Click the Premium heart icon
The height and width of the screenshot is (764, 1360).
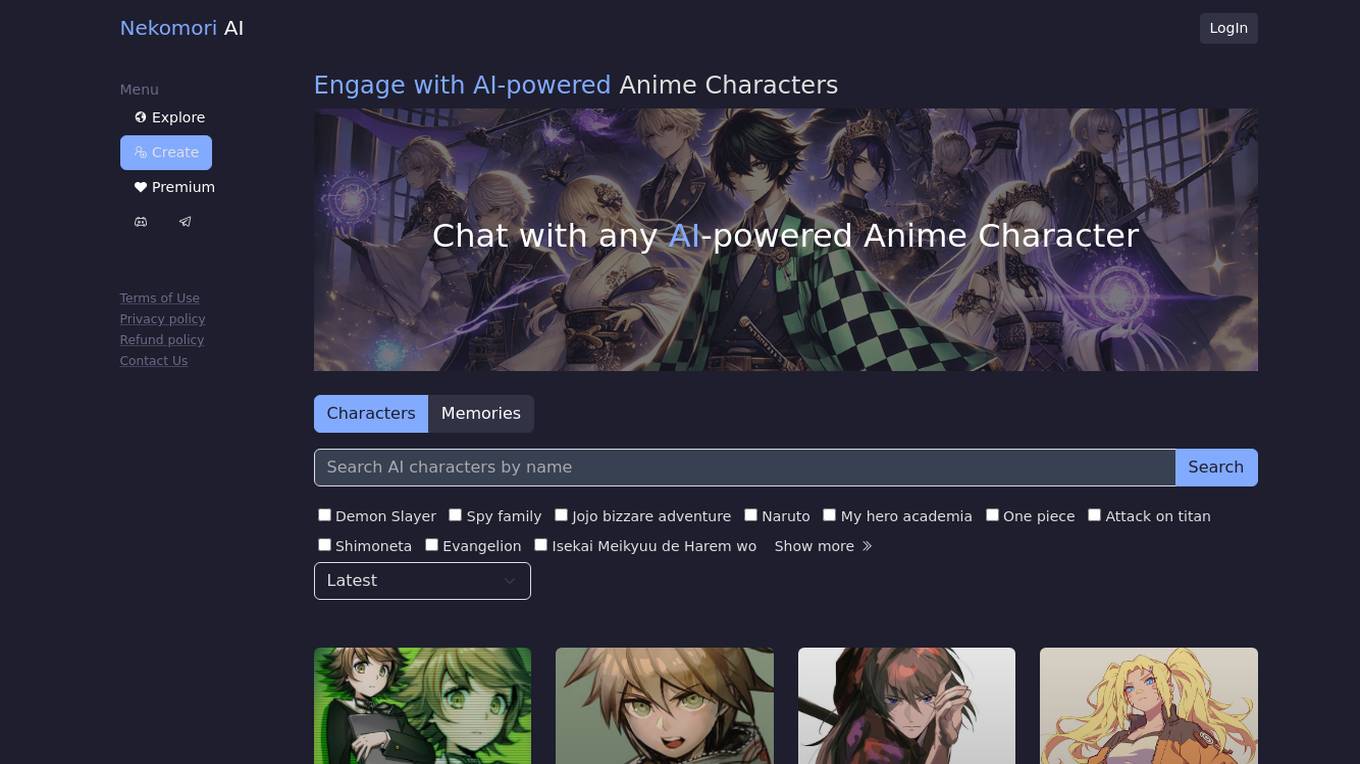coord(140,187)
